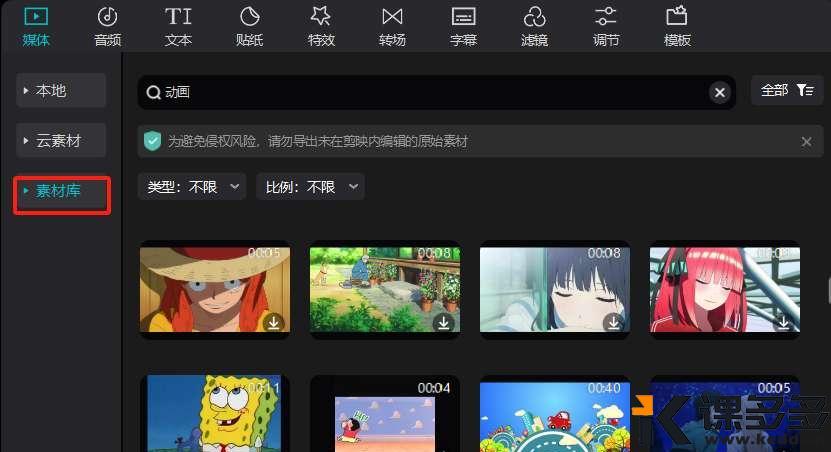The height and width of the screenshot is (452, 831).
Task: Expand the 本地 (Local) section
Action: pyautogui.click(x=61, y=91)
